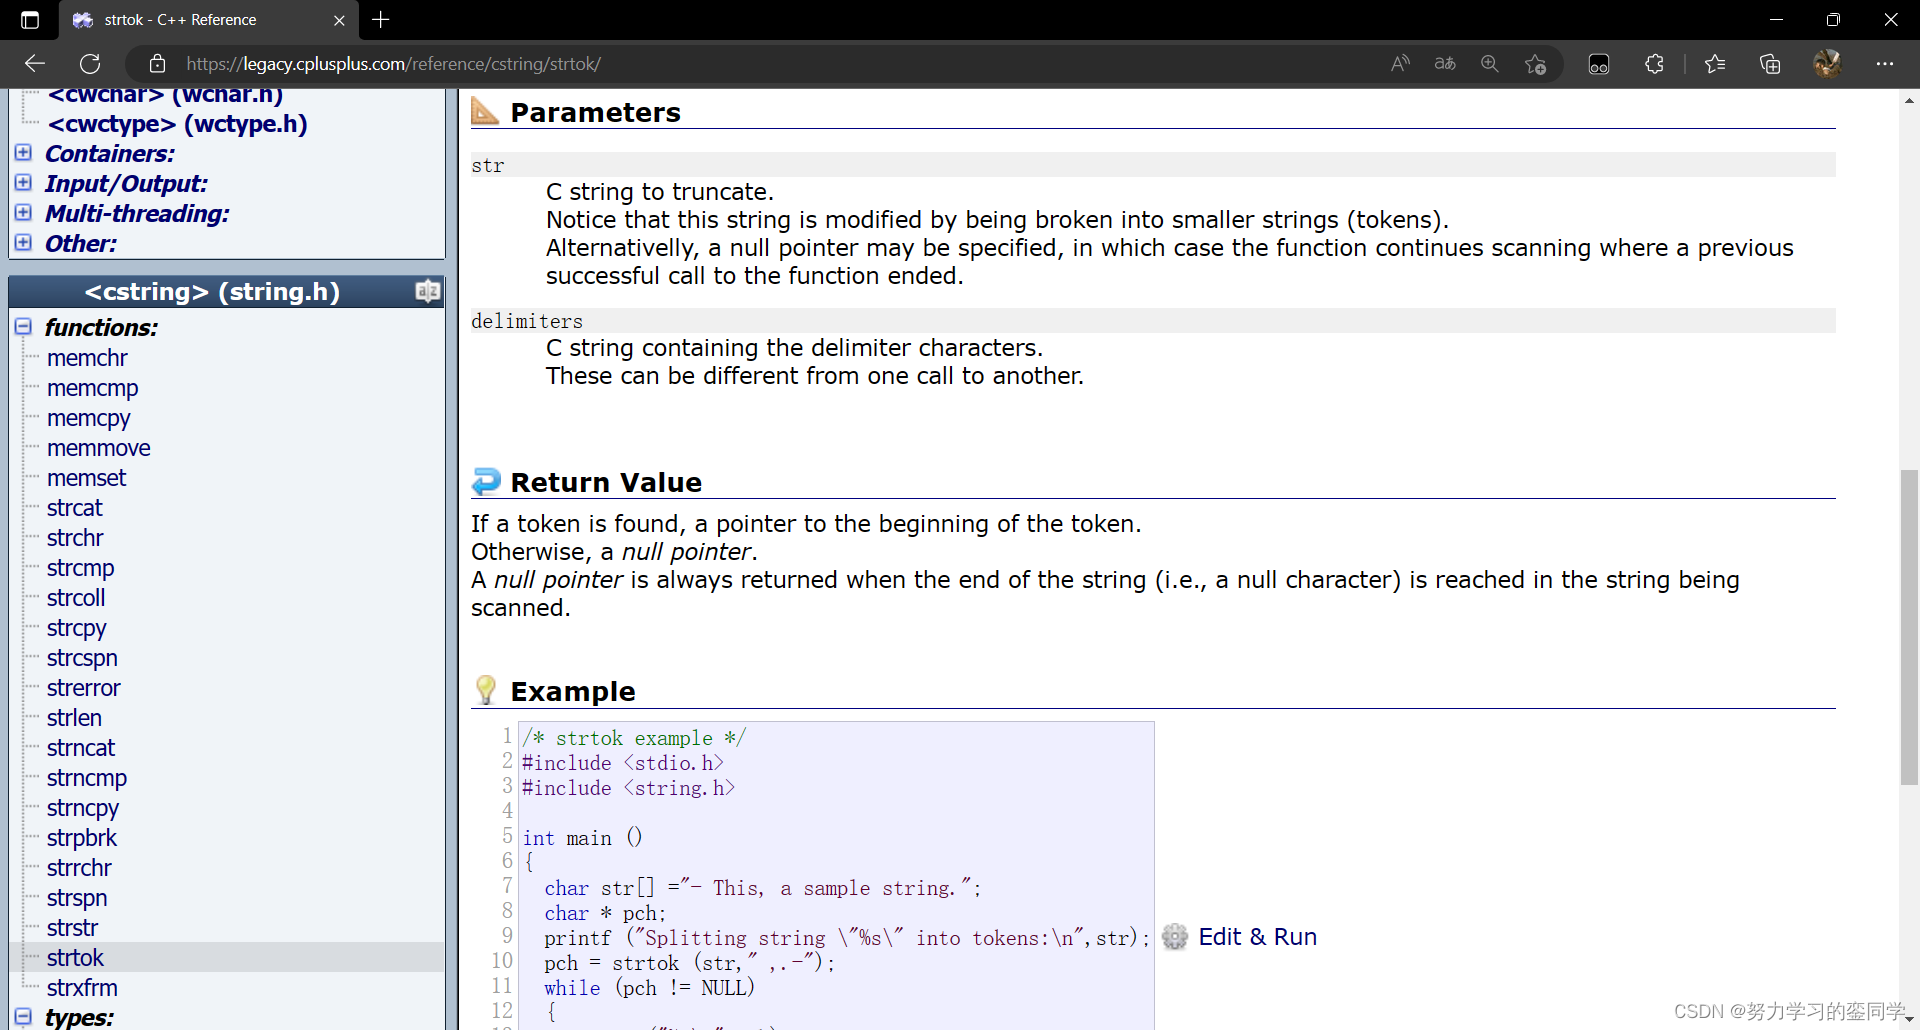Open the Collections icon in toolbar
The height and width of the screenshot is (1030, 1920).
point(1770,64)
